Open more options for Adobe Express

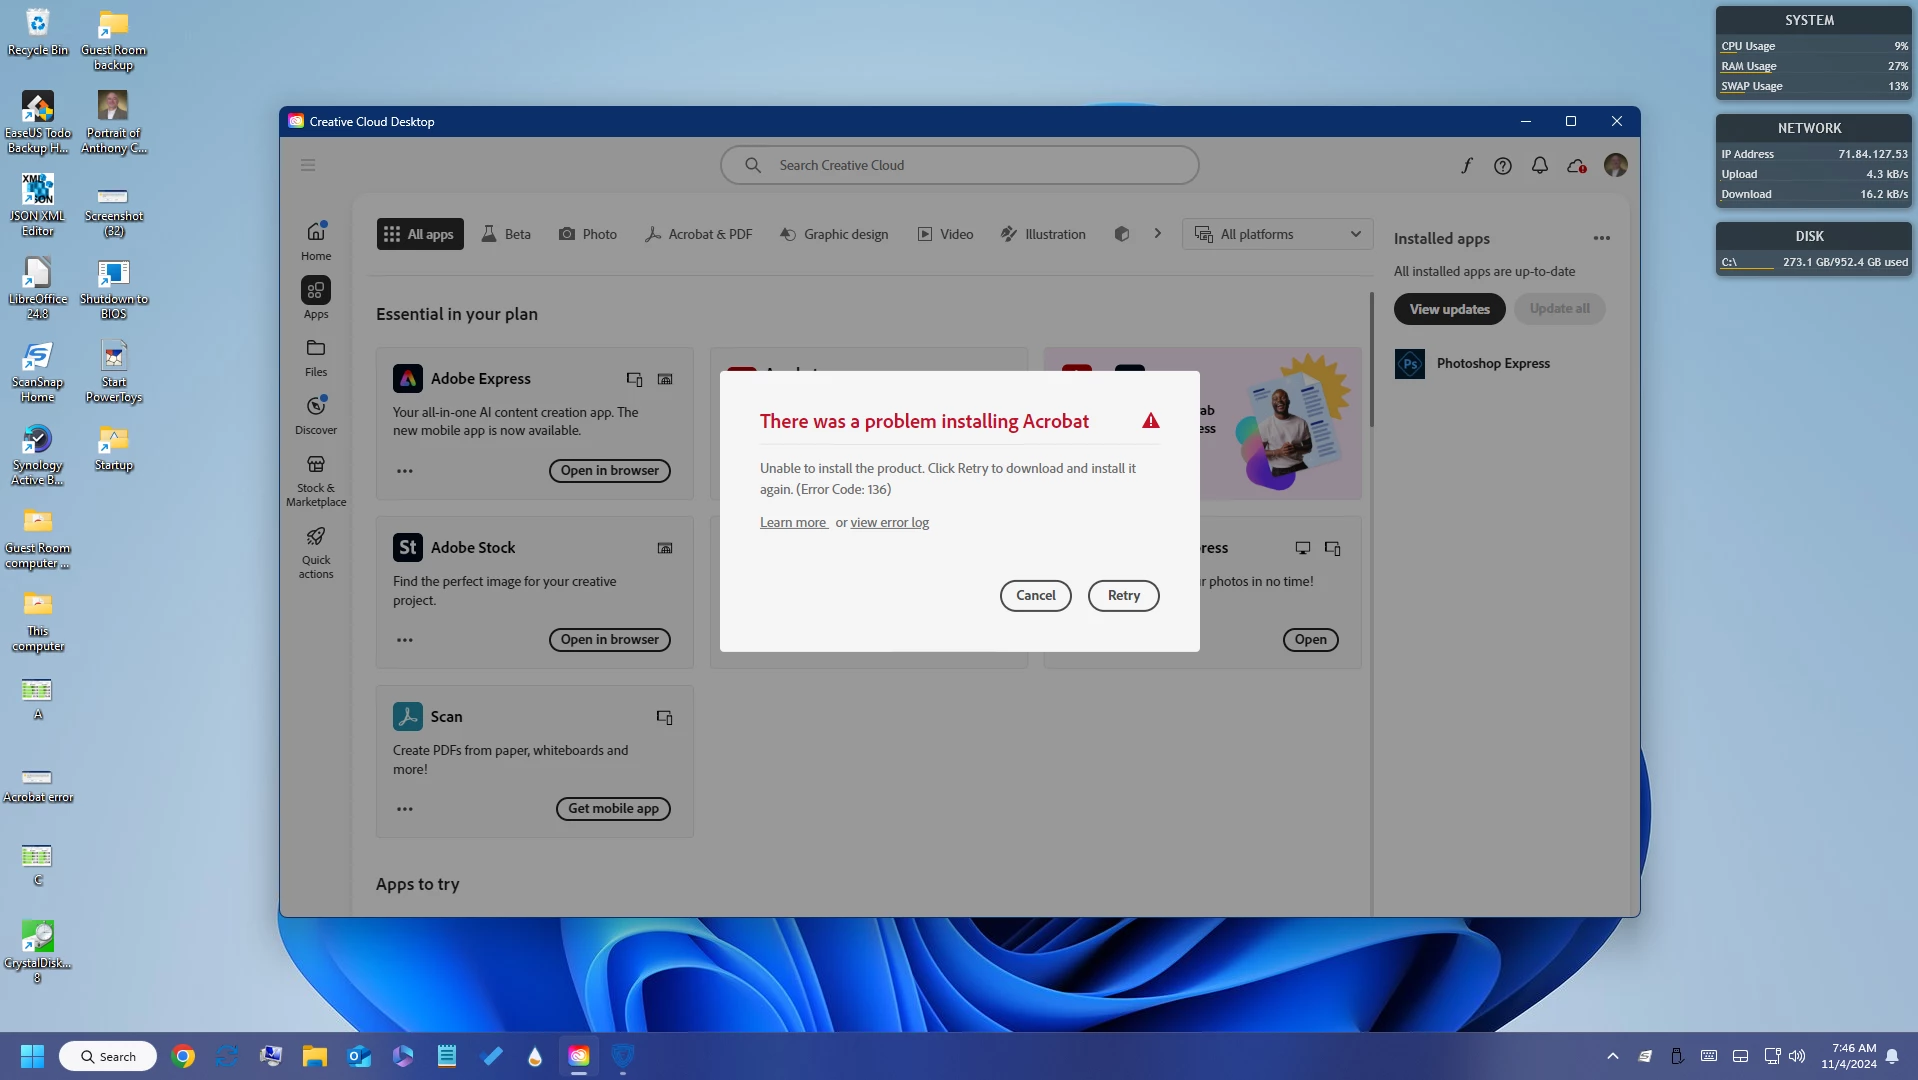404,470
